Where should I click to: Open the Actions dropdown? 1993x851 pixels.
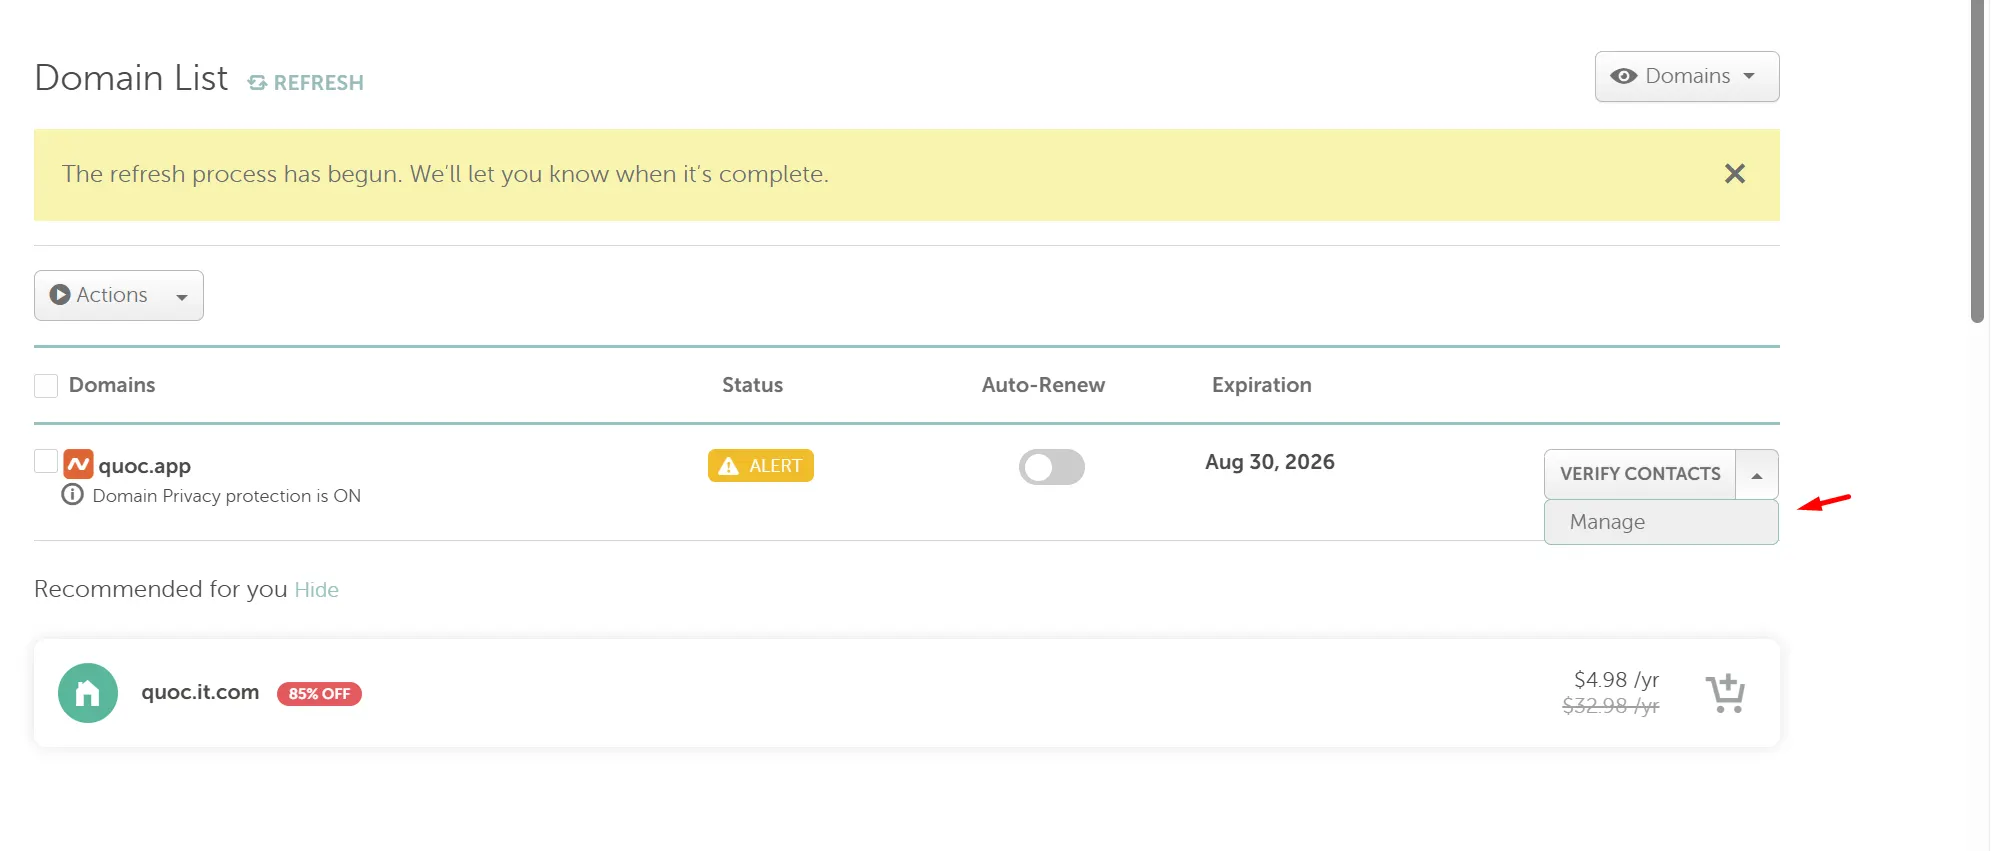119,296
